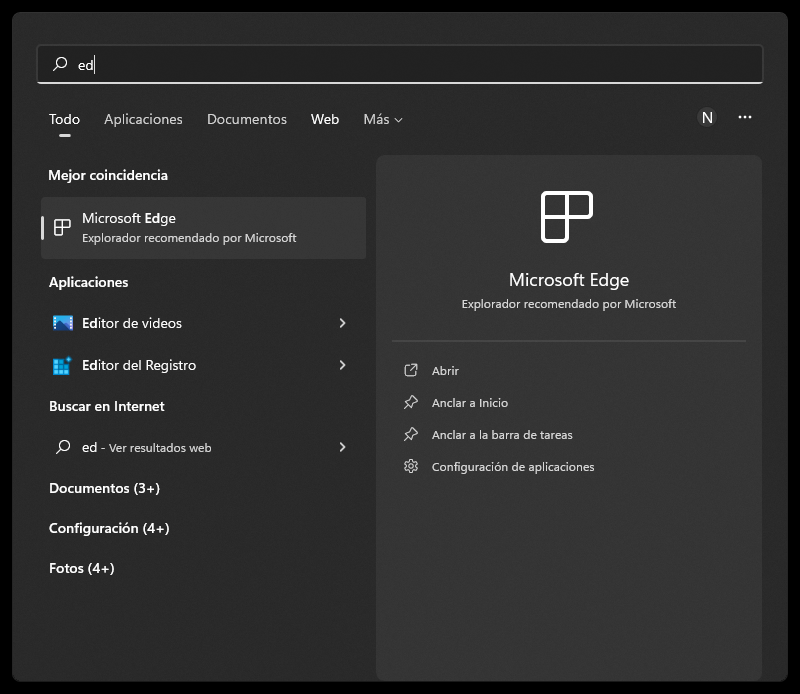Screen dimensions: 800x694
Task: Click the pin icon beside Anclar a la barra de tareas
Action: [x=411, y=435]
